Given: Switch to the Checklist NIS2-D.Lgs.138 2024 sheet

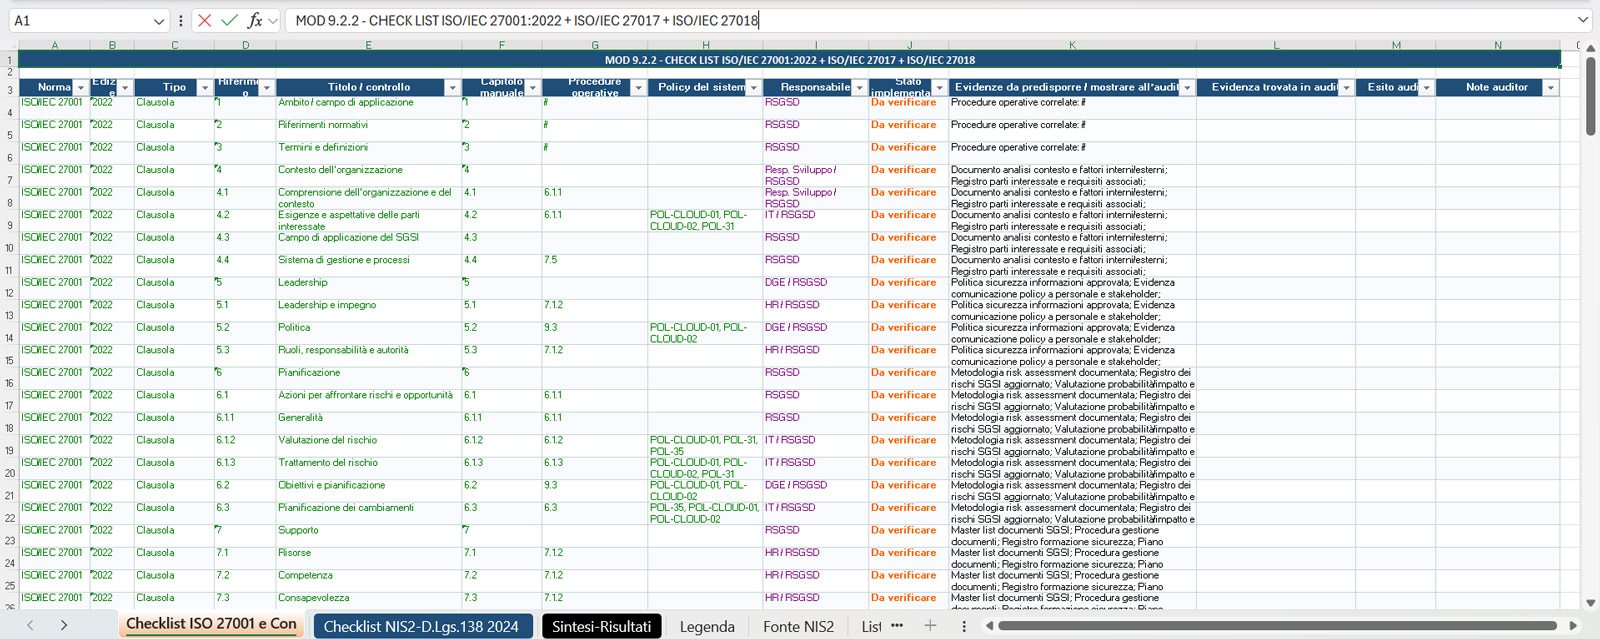Looking at the screenshot, I should point(421,626).
